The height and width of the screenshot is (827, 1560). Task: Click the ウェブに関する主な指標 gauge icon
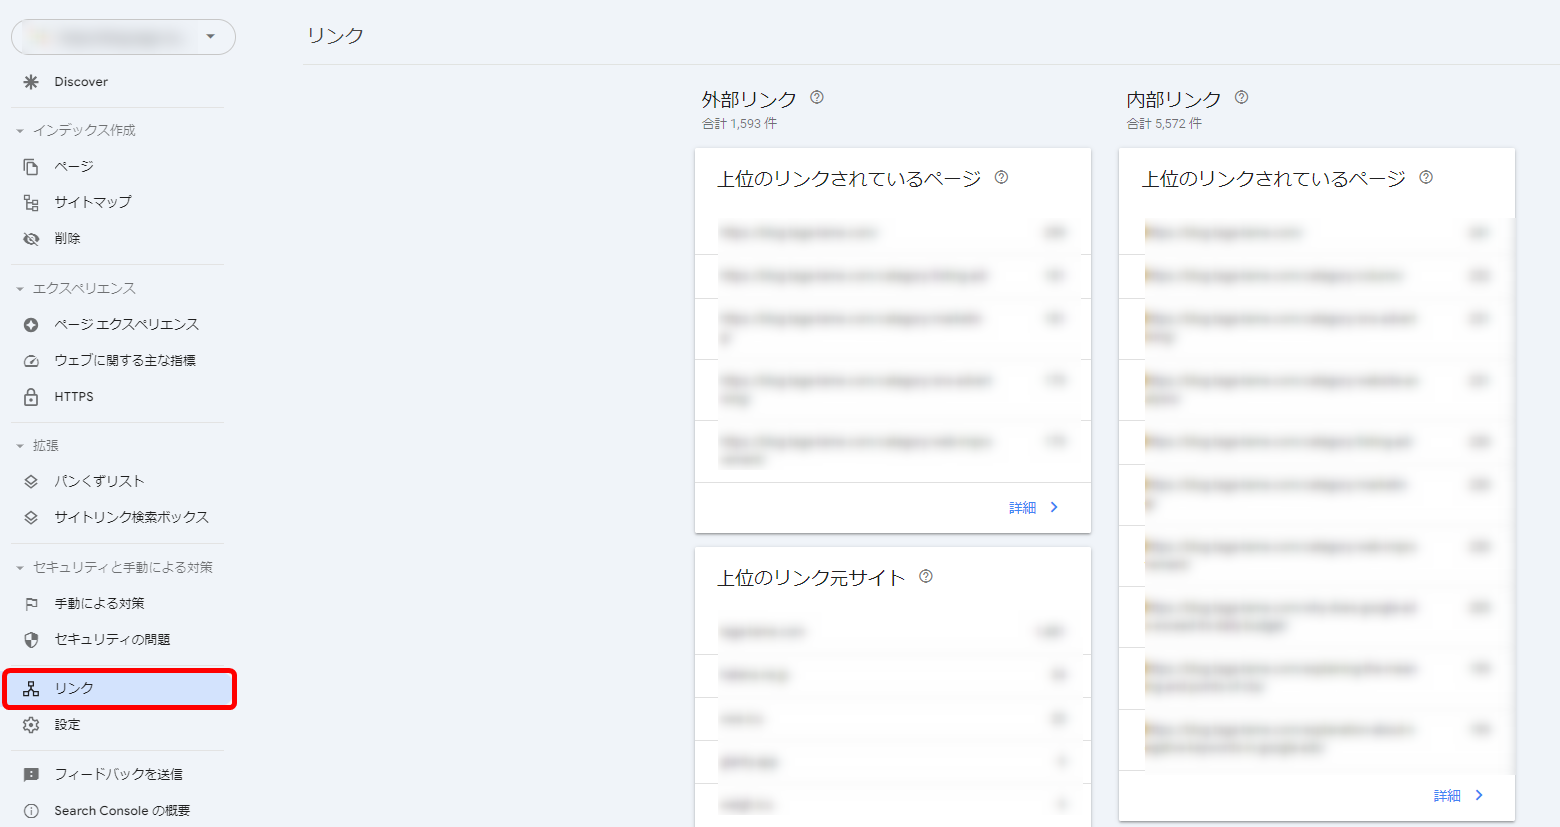click(31, 361)
